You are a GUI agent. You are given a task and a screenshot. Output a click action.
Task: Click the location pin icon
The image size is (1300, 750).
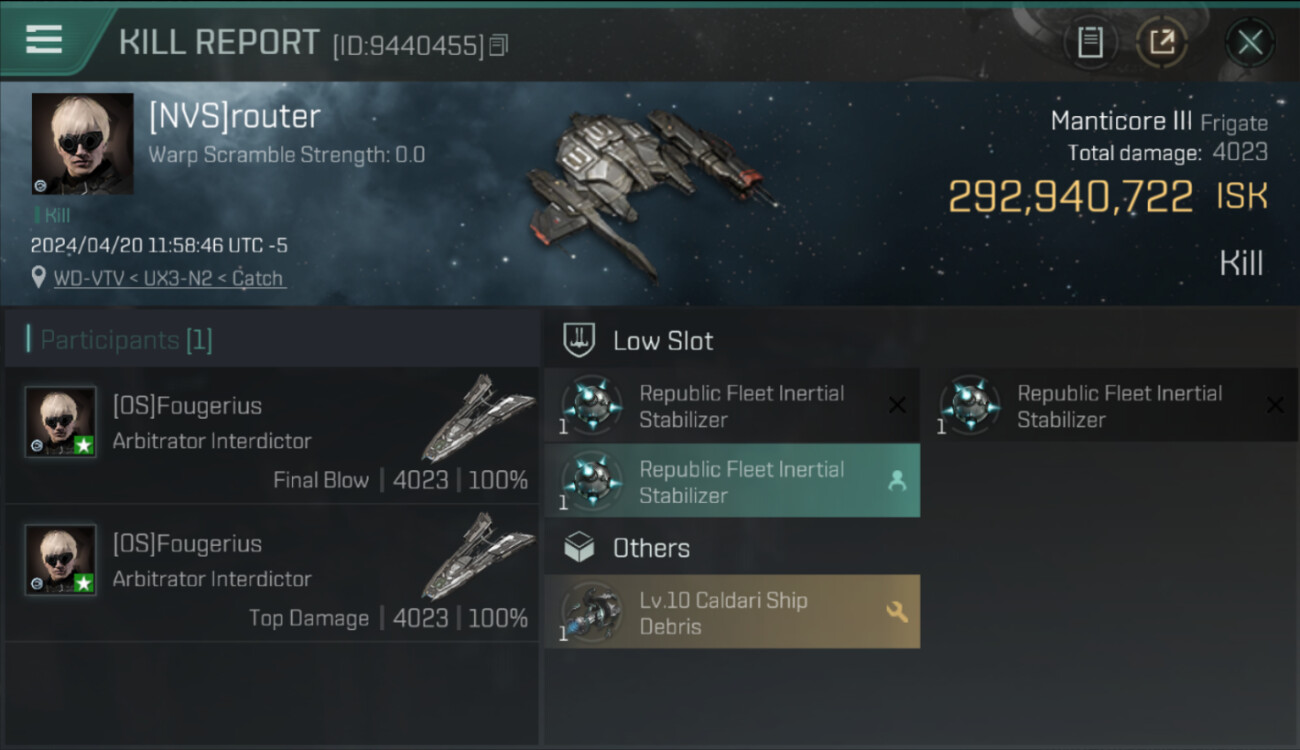pyautogui.click(x=38, y=278)
